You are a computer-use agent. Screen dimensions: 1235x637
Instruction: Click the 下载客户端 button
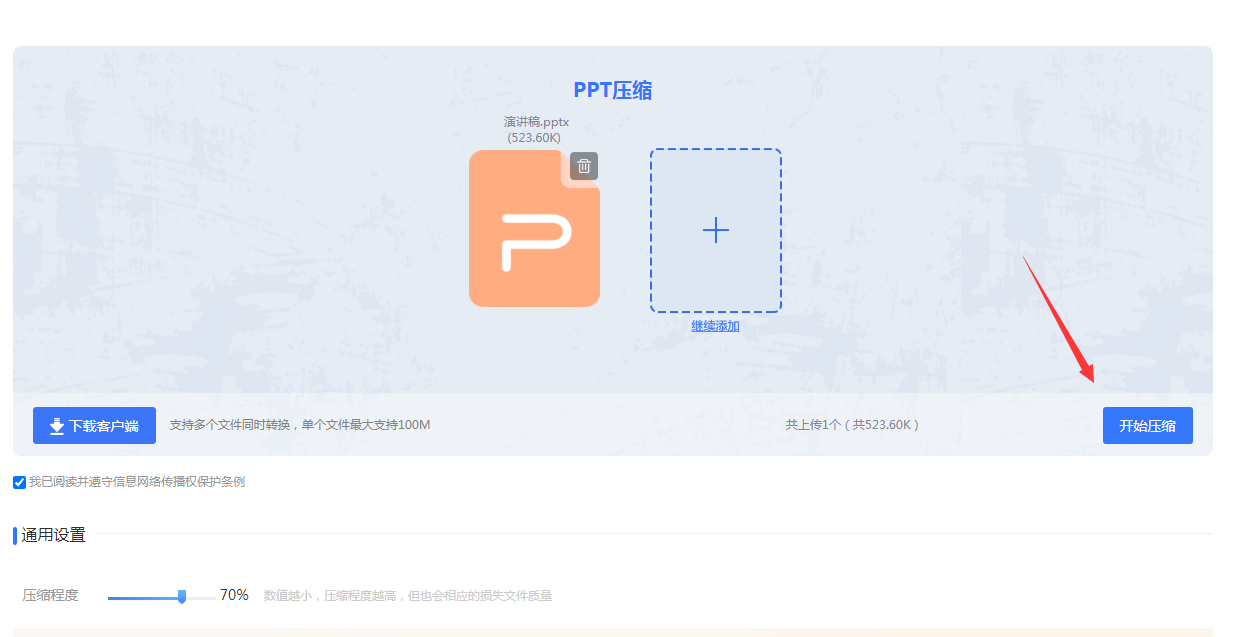click(x=94, y=425)
